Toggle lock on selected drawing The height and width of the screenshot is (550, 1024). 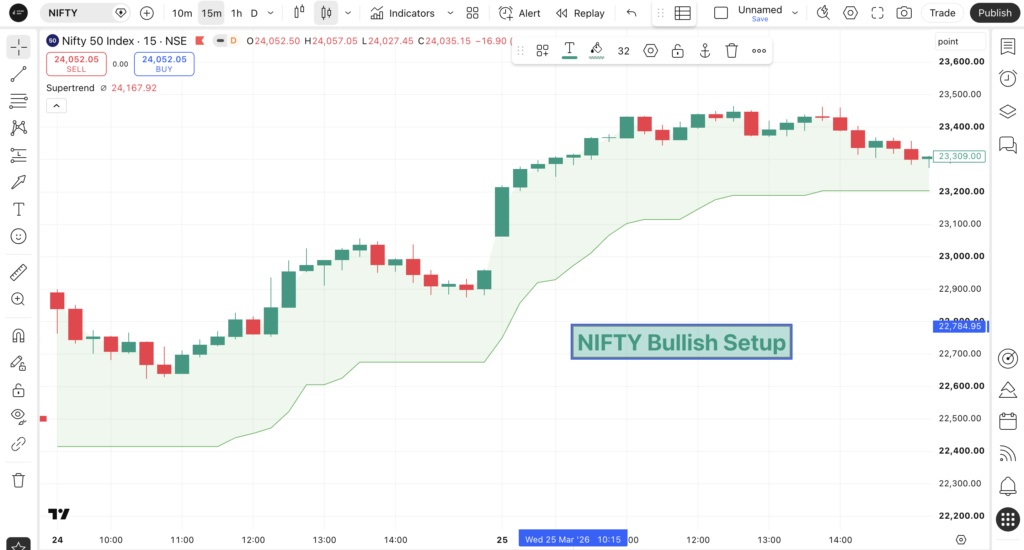678,51
